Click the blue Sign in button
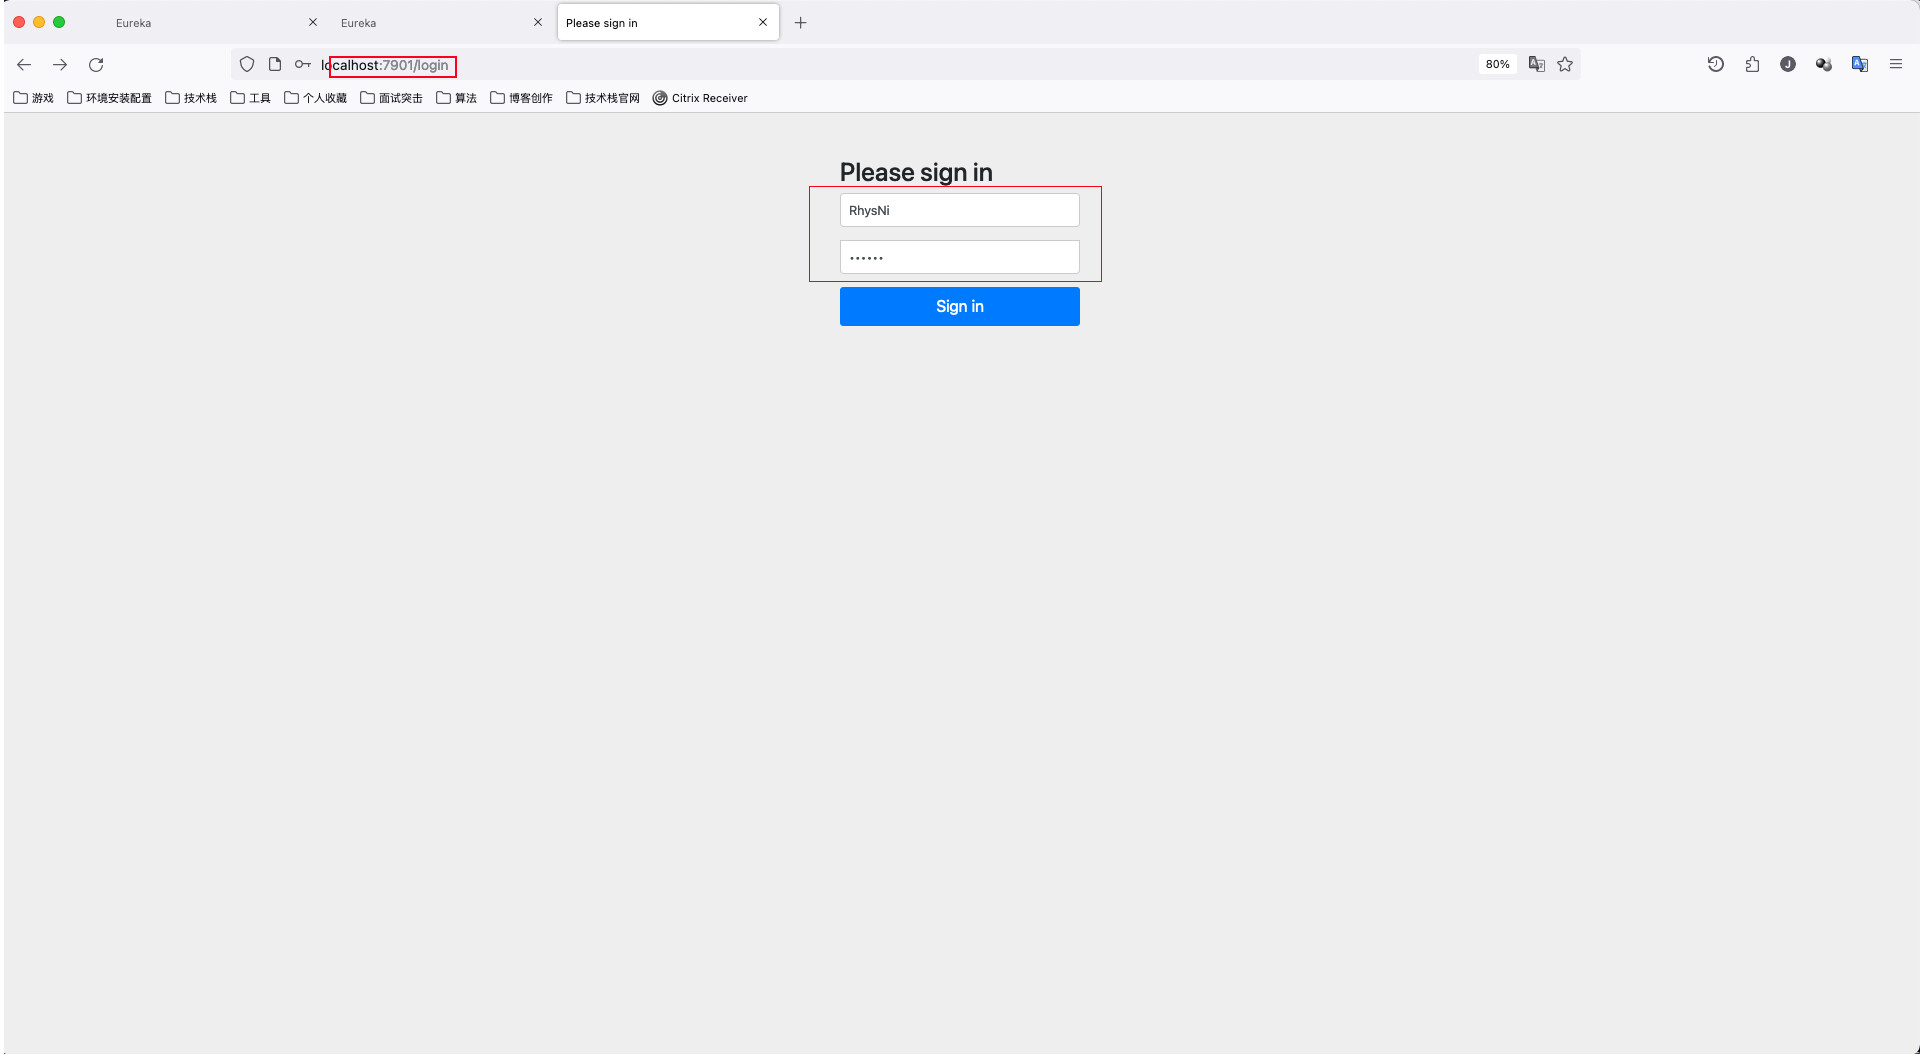Image resolution: width=1920 pixels, height=1055 pixels. (x=960, y=306)
